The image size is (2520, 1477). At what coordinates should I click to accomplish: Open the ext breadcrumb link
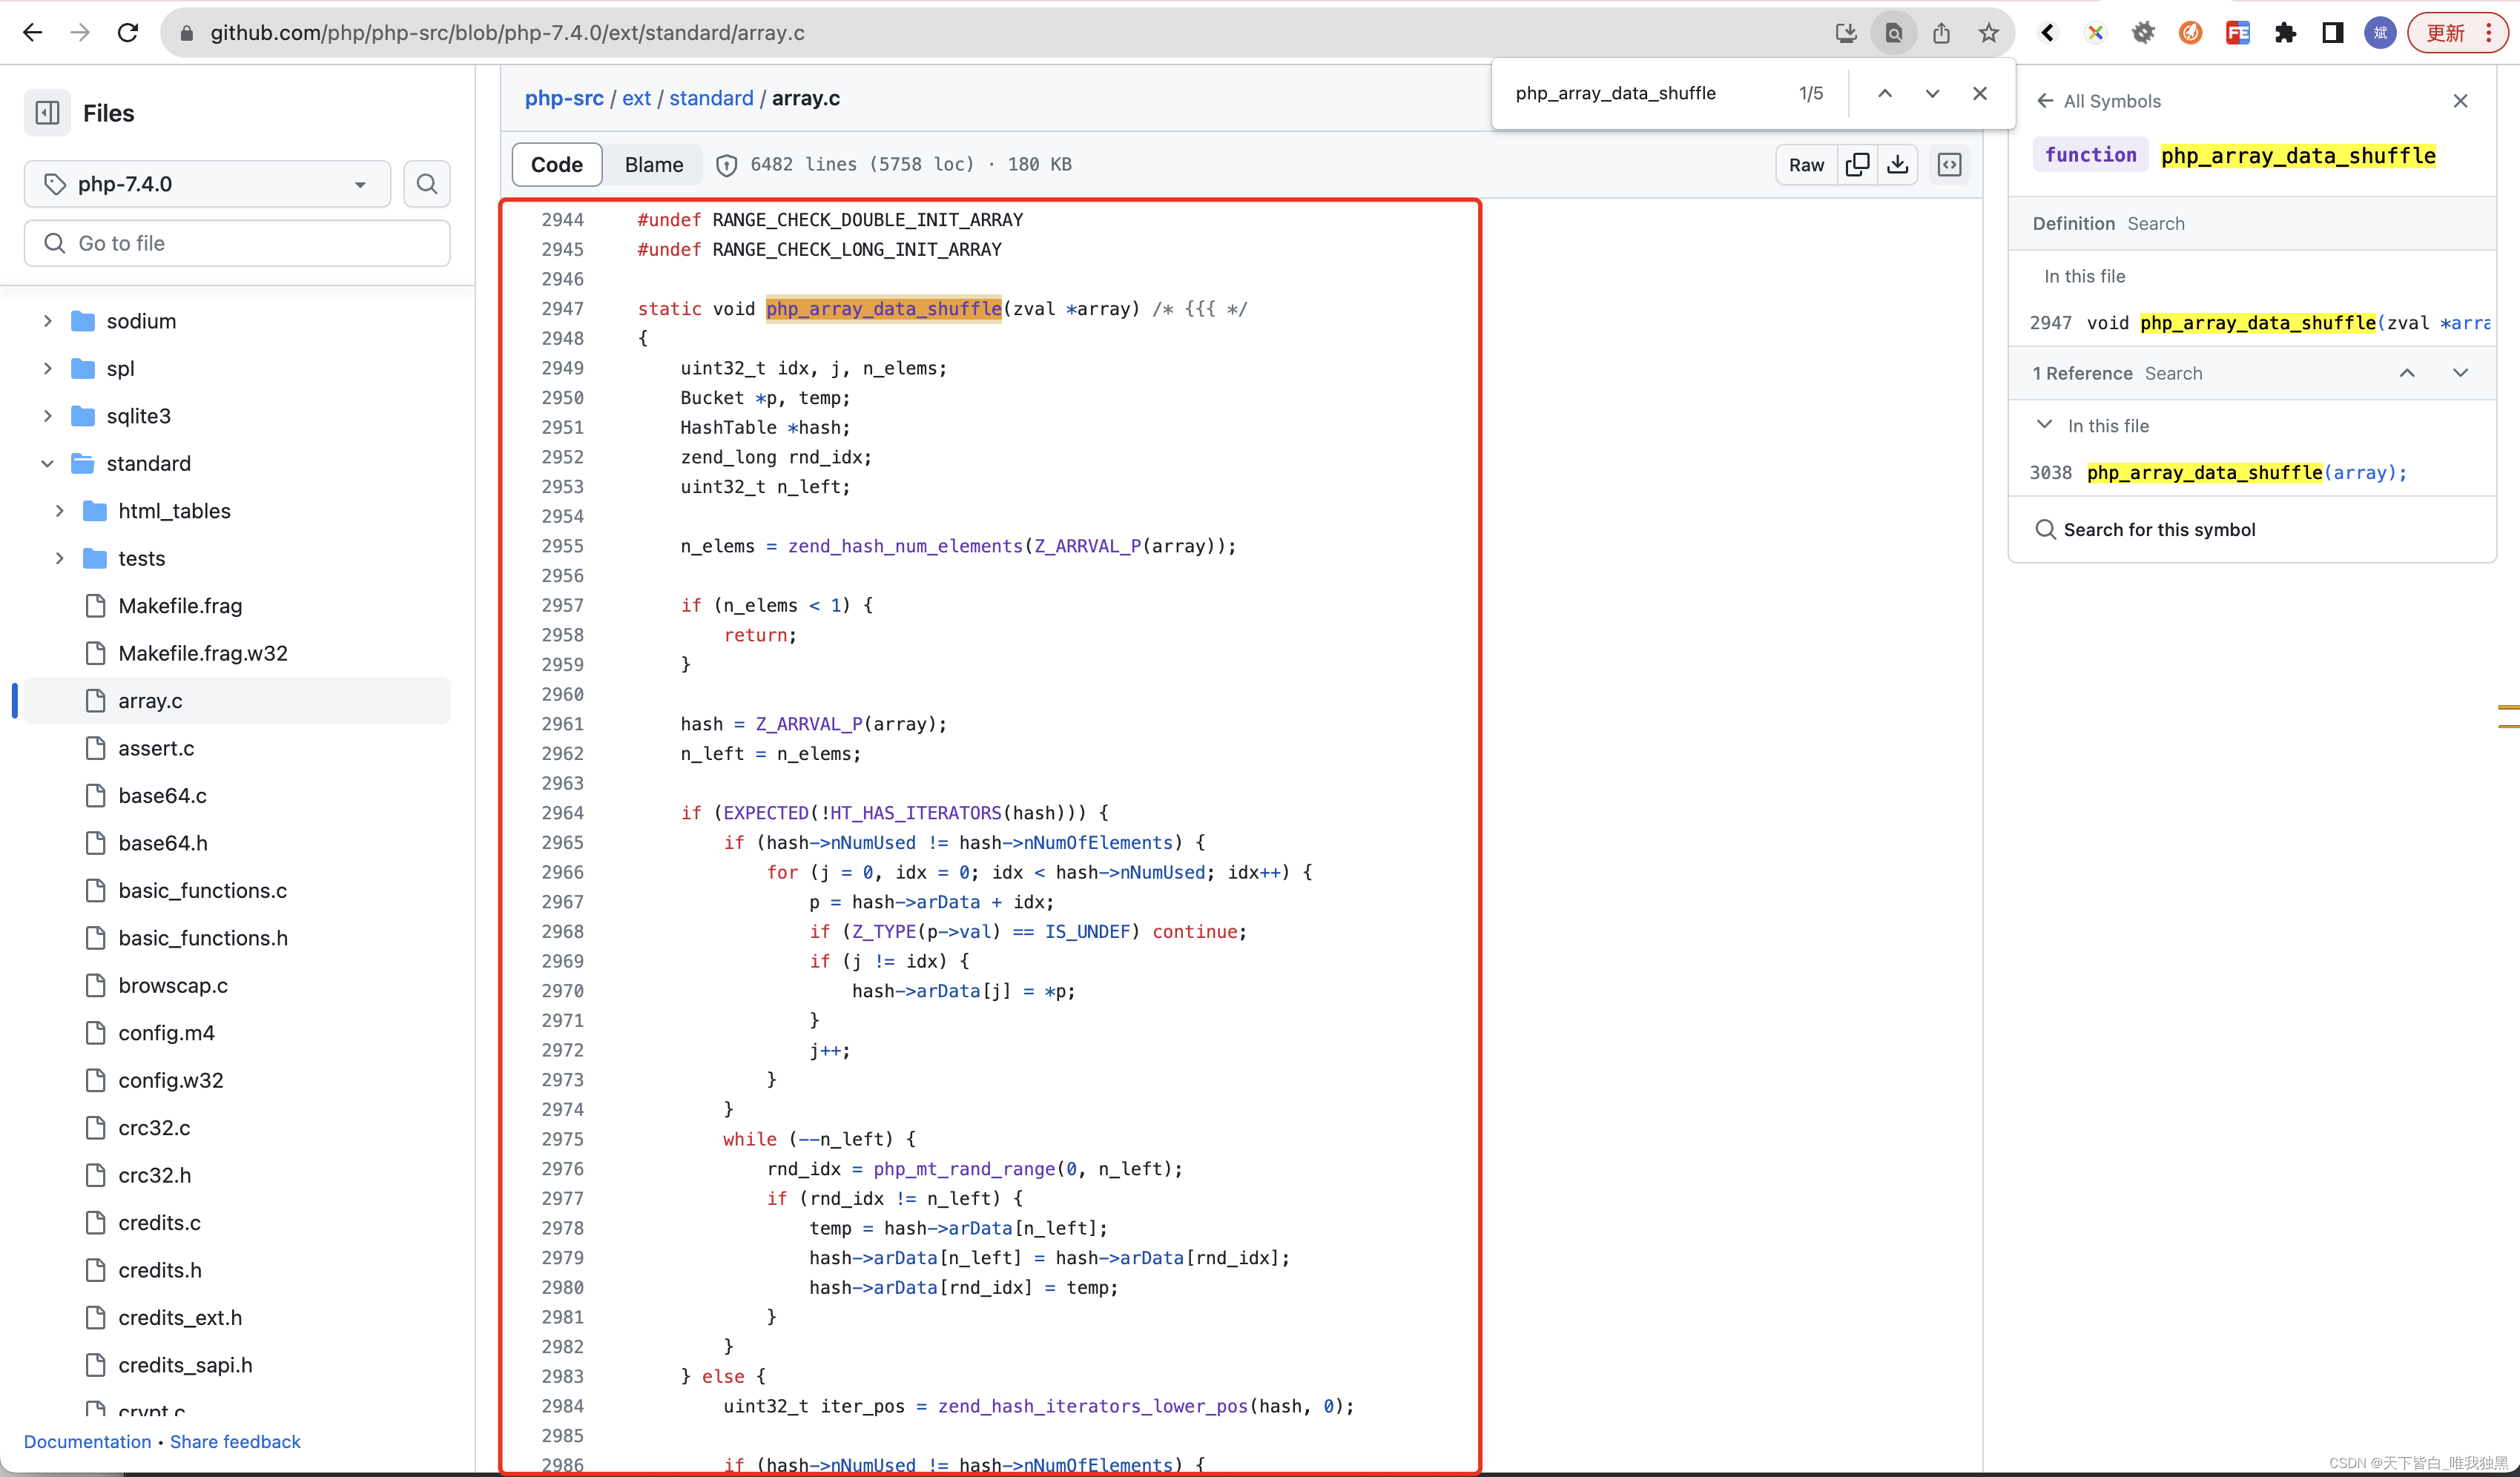(636, 98)
